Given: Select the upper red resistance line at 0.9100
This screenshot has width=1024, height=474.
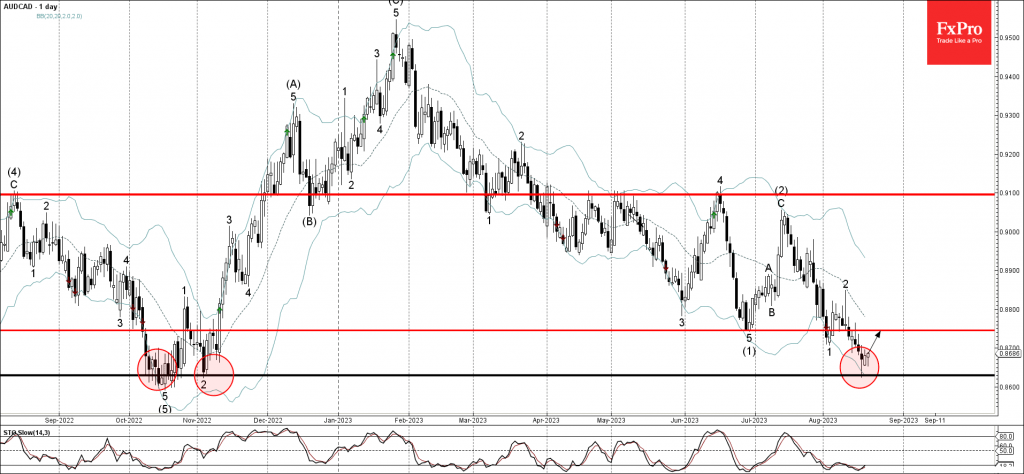Looking at the screenshot, I should point(500,193).
